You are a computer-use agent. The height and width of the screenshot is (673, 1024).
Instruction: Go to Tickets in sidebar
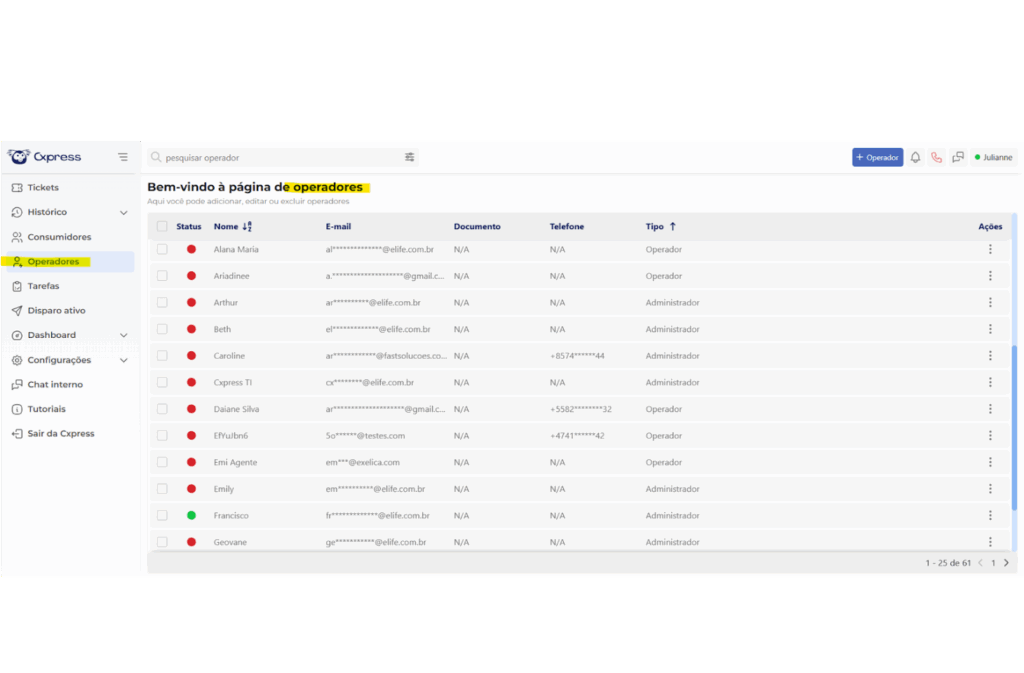[x=42, y=188]
